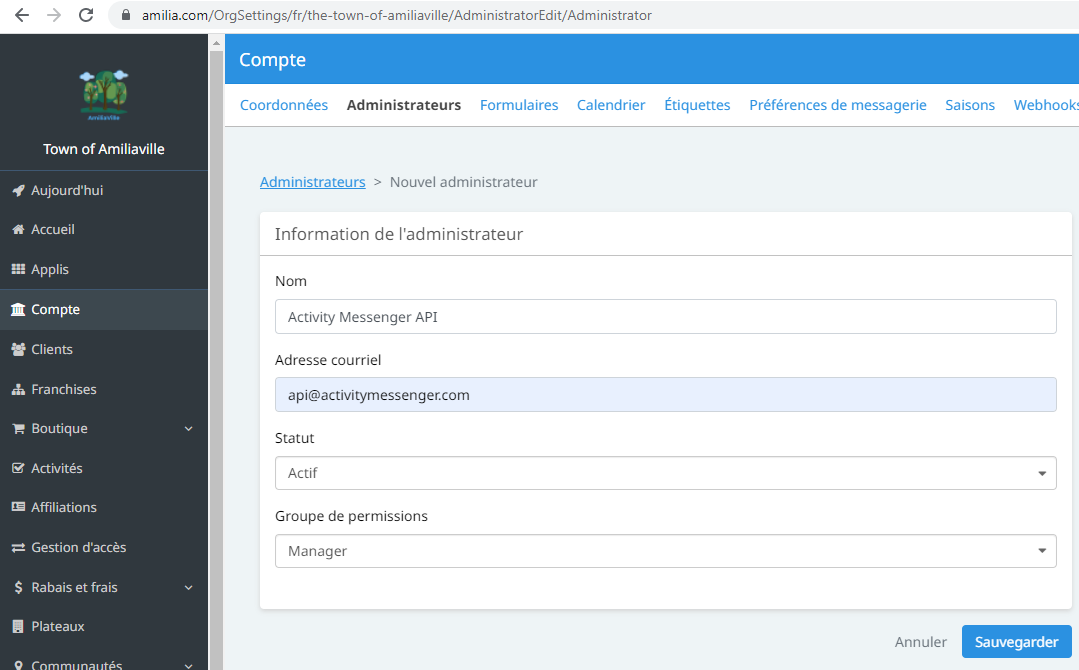1079x670 pixels.
Task: Click the house icon beside Accueil
Action: [19, 230]
